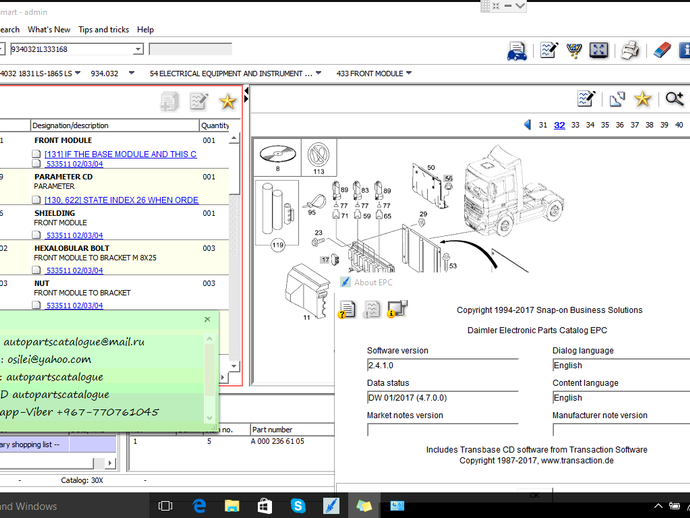The width and height of the screenshot is (690, 518).
Task: Select CD thumbnail item 8
Action: click(278, 157)
